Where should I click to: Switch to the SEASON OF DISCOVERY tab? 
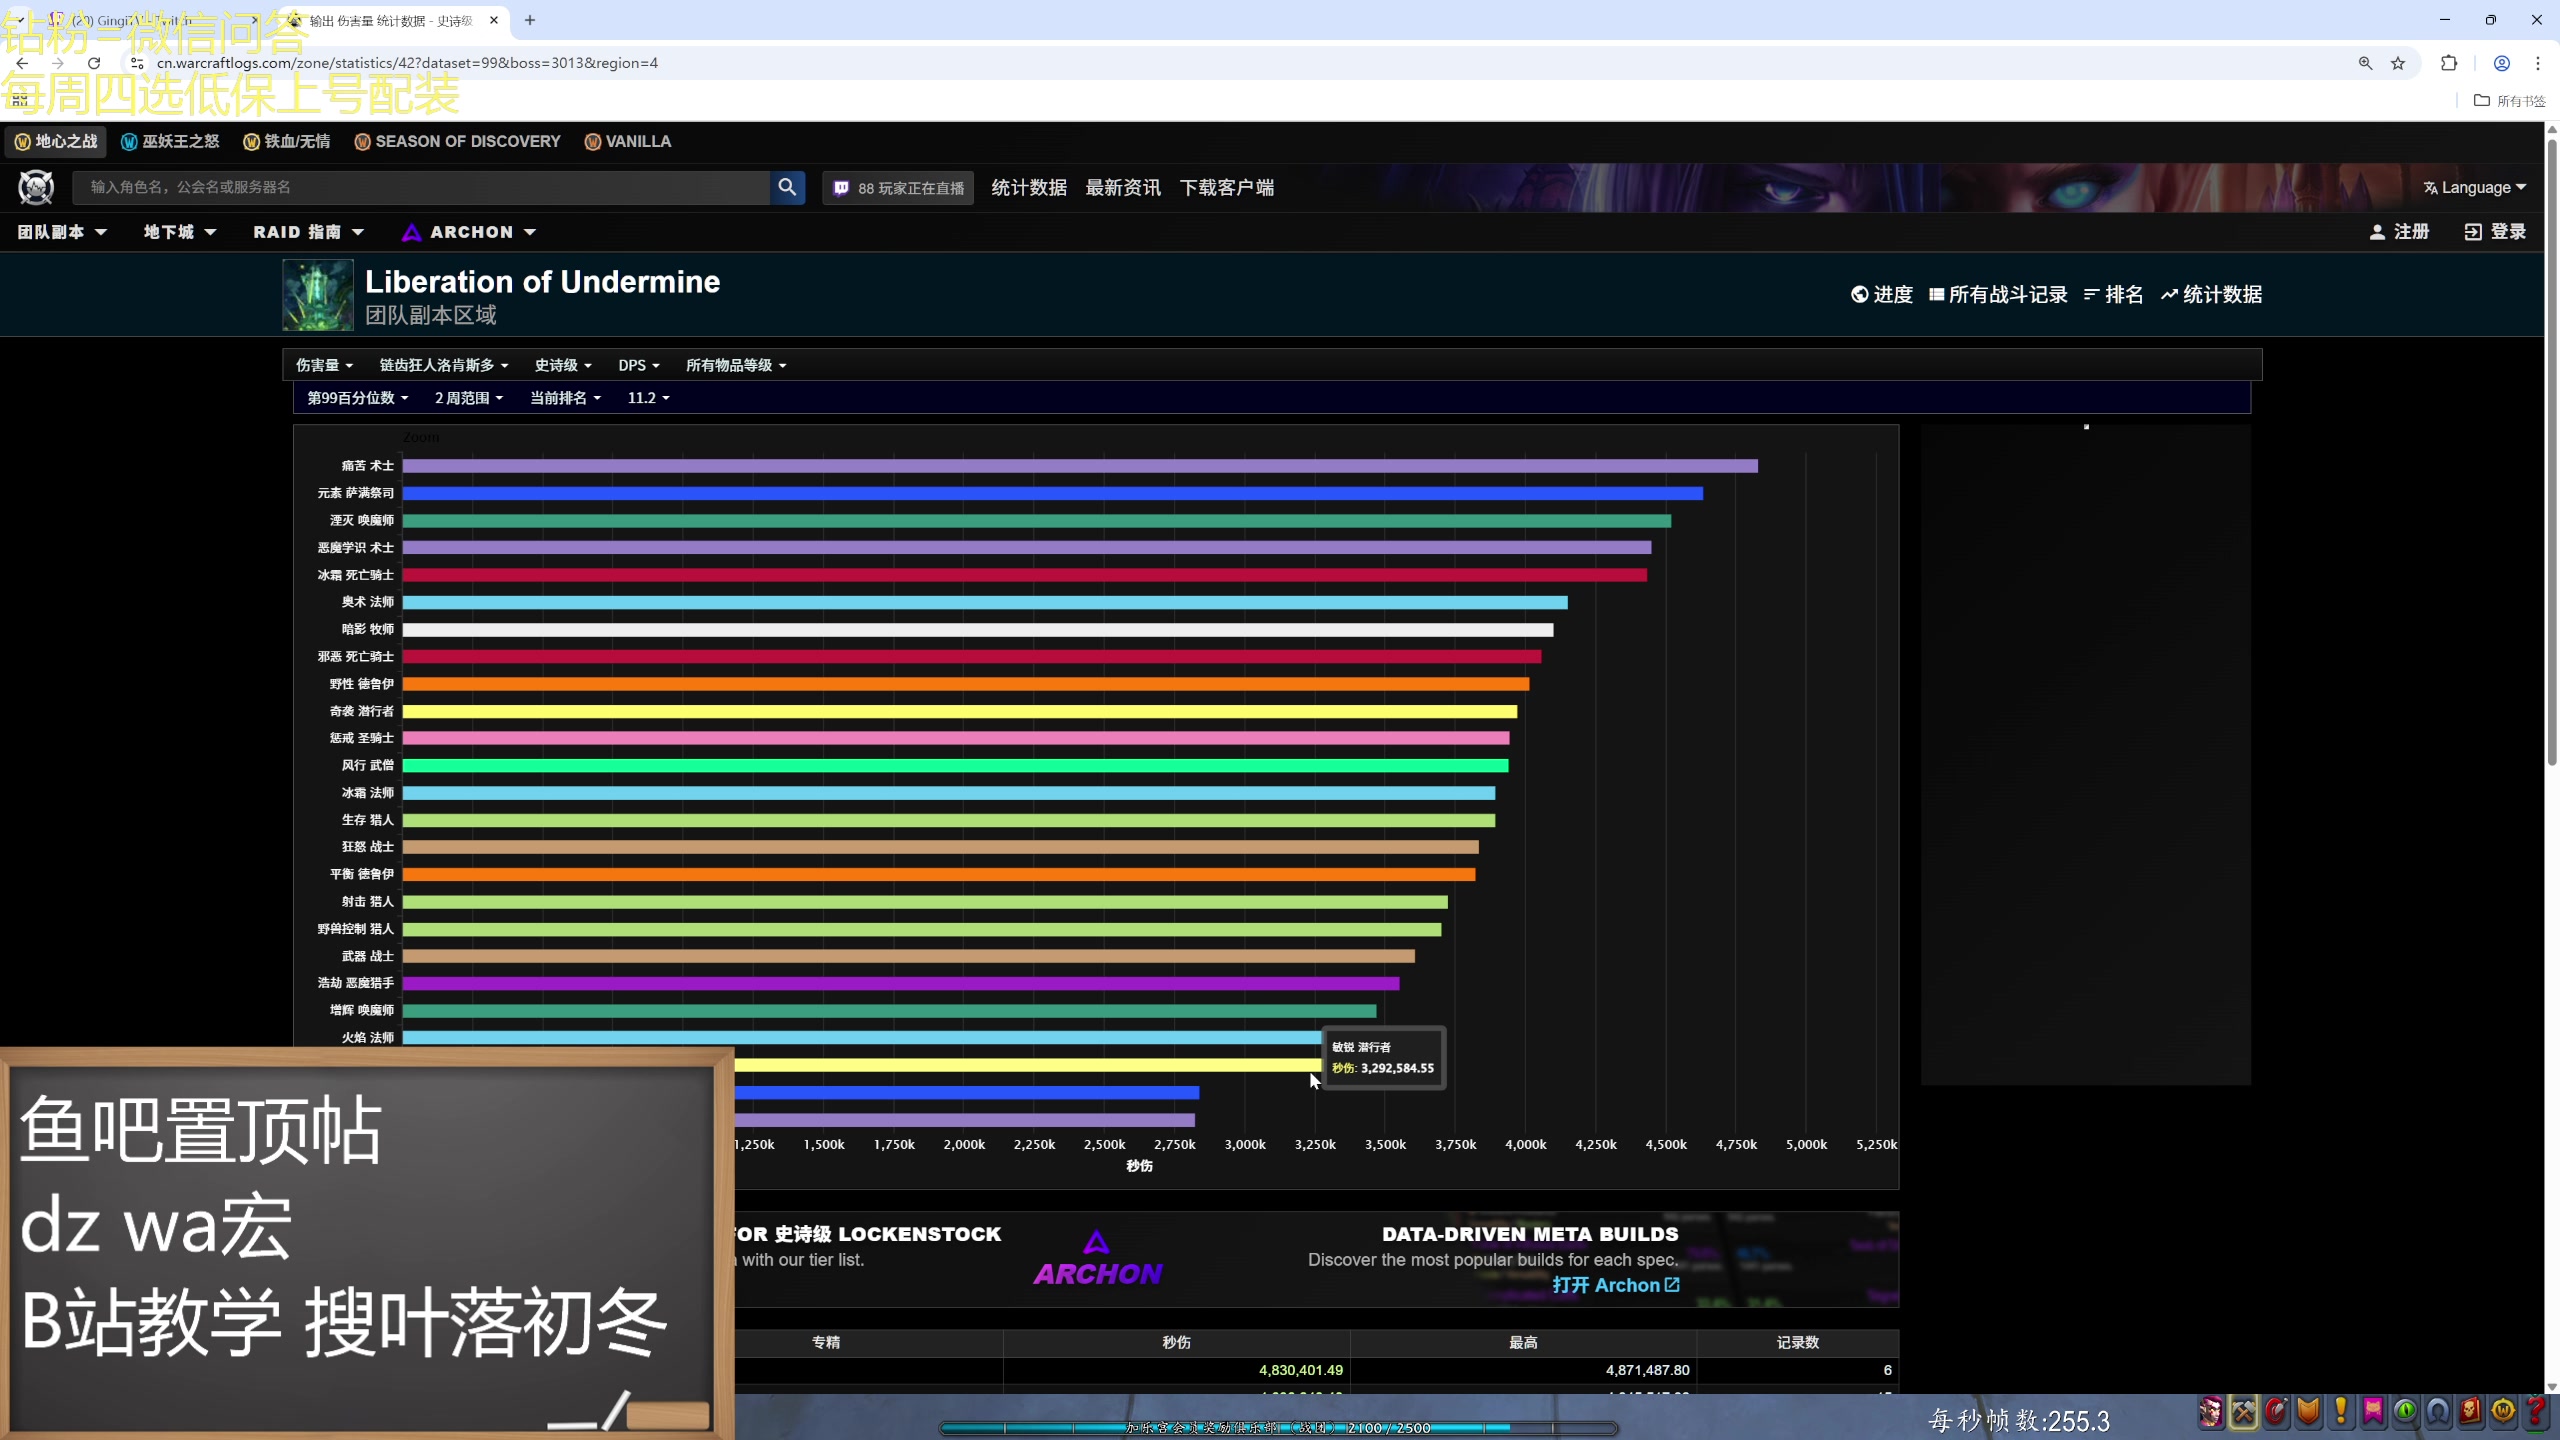458,141
